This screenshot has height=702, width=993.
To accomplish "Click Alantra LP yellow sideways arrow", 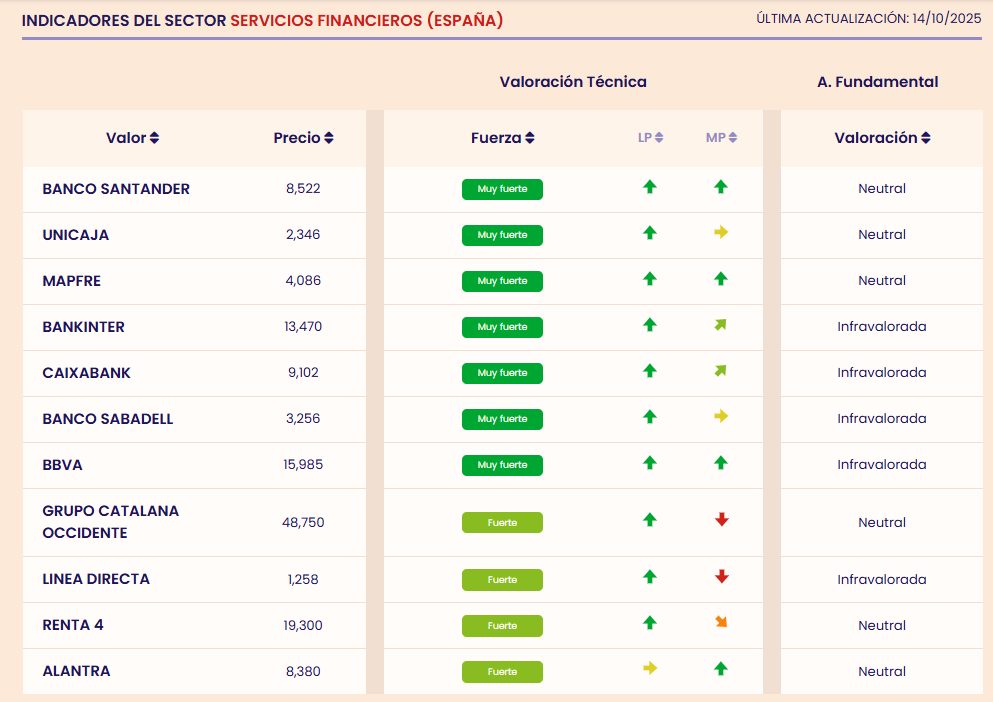I will point(650,668).
